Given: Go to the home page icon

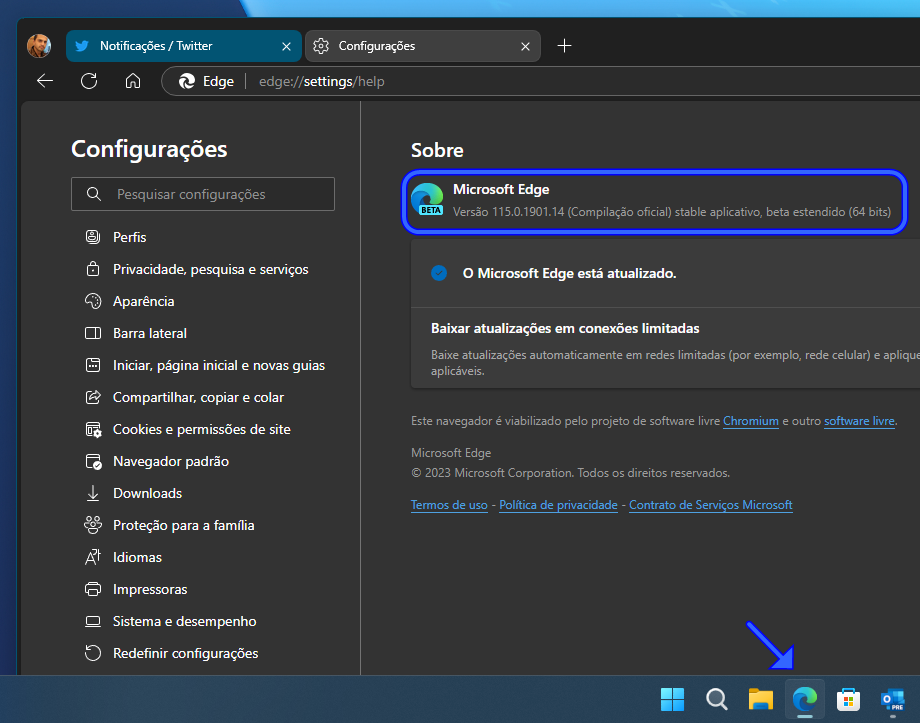Looking at the screenshot, I should pos(133,81).
